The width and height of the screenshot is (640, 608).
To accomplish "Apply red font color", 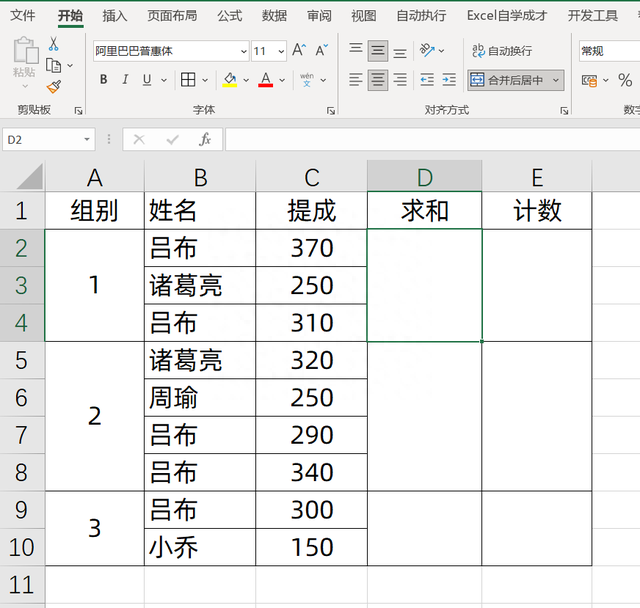I will (266, 80).
